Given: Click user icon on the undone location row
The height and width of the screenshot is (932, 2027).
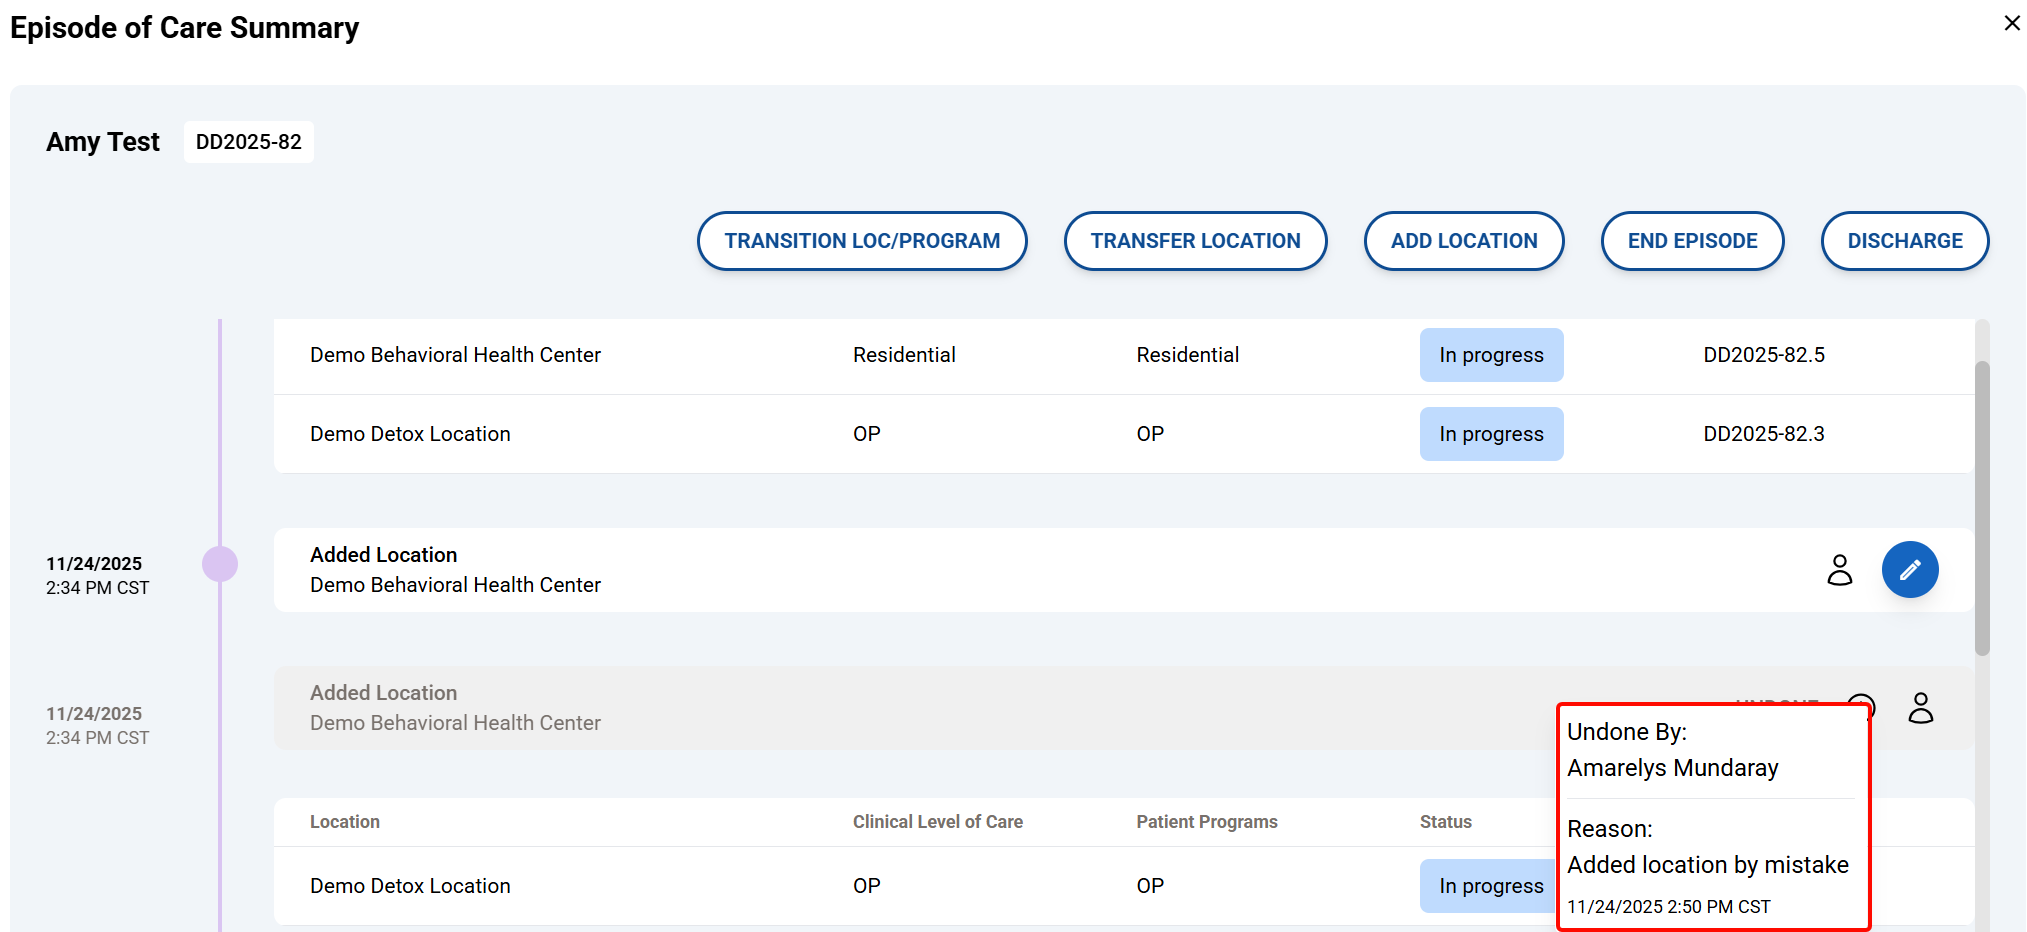Looking at the screenshot, I should (x=1920, y=708).
